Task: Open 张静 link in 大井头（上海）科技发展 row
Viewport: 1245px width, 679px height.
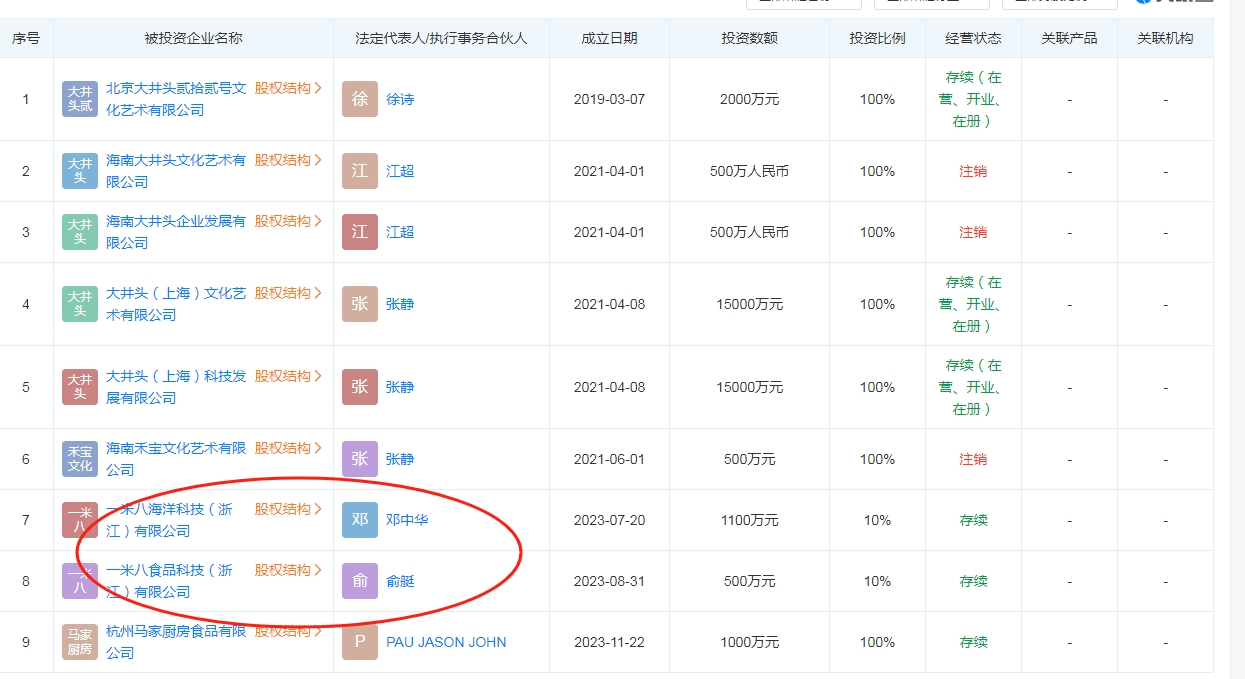Action: pos(400,387)
